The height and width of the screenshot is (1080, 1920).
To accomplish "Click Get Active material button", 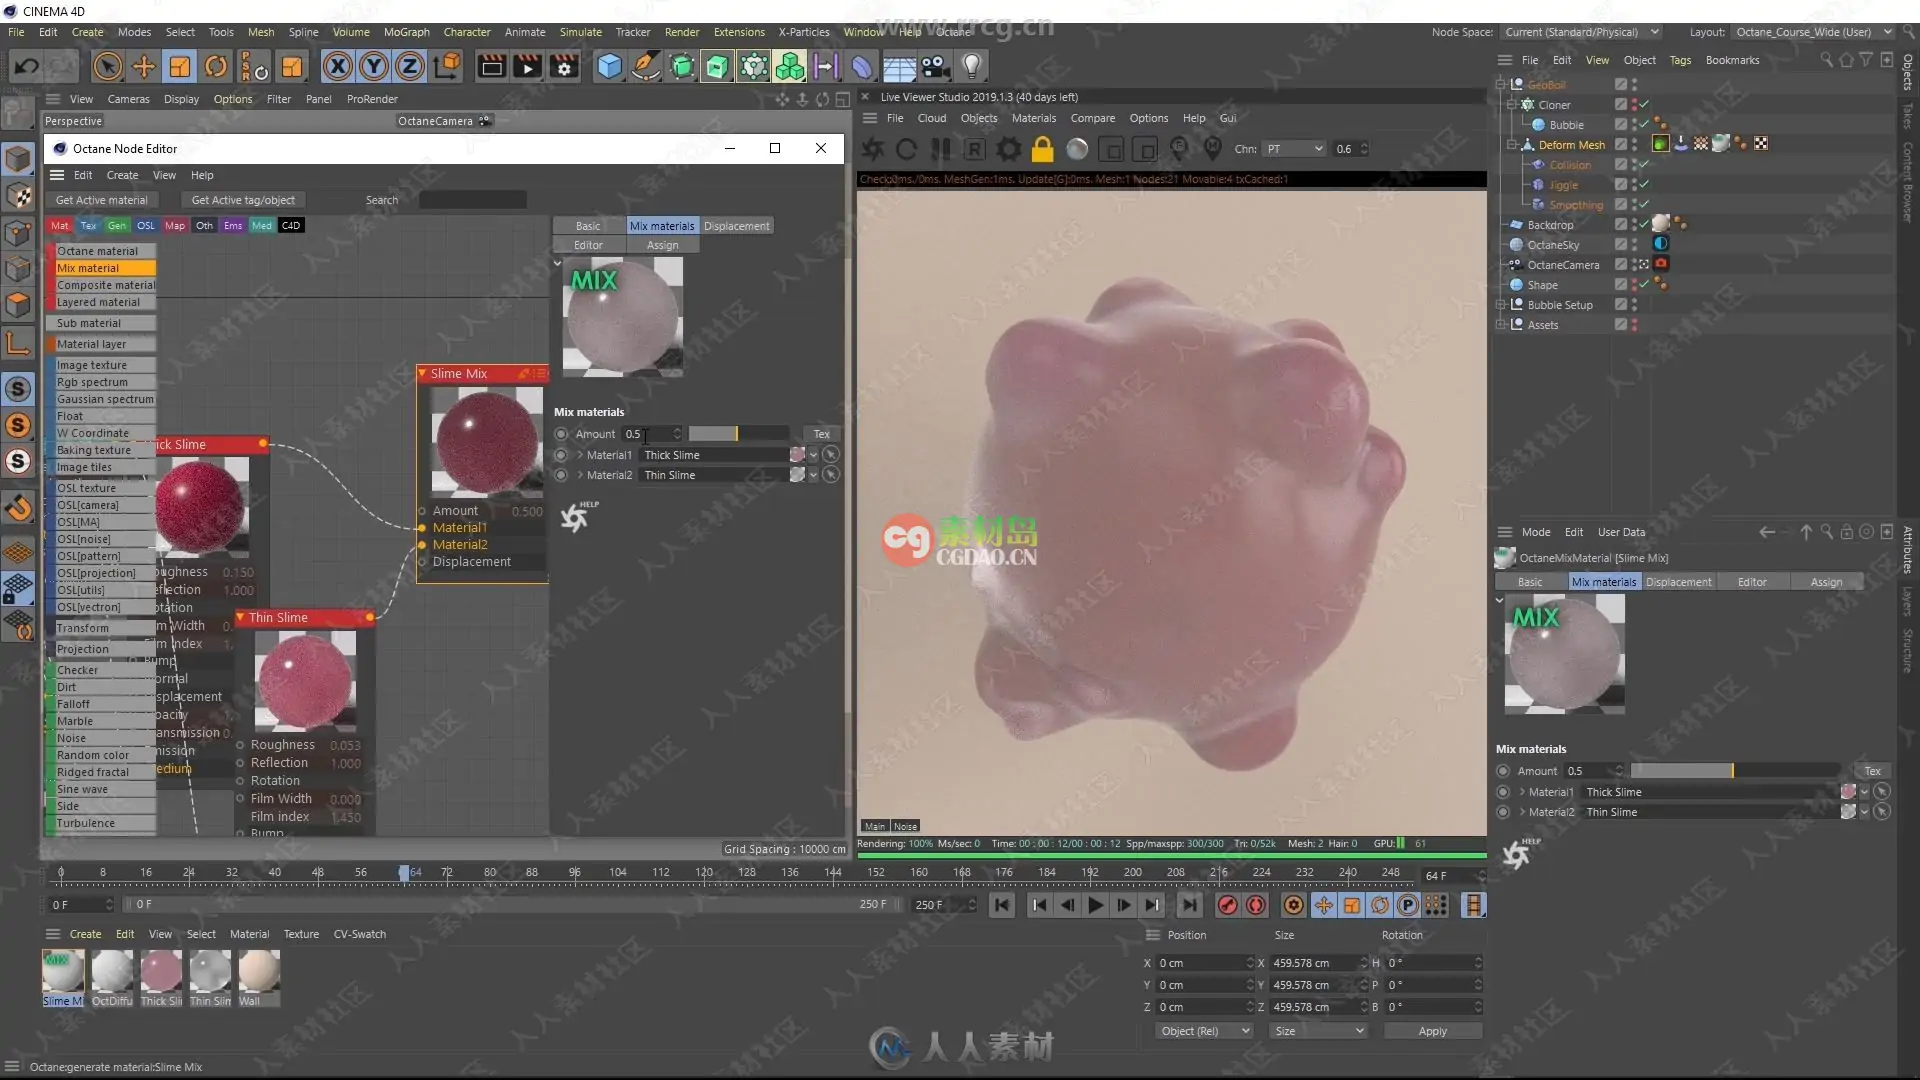I will (103, 199).
